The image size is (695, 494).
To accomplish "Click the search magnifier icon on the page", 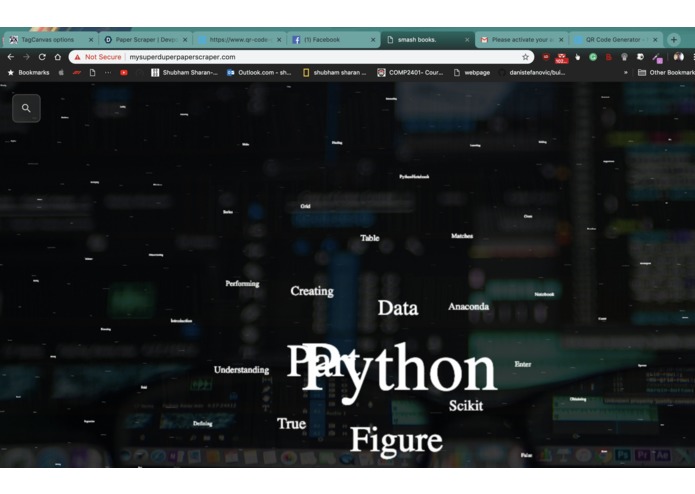I will 26,108.
